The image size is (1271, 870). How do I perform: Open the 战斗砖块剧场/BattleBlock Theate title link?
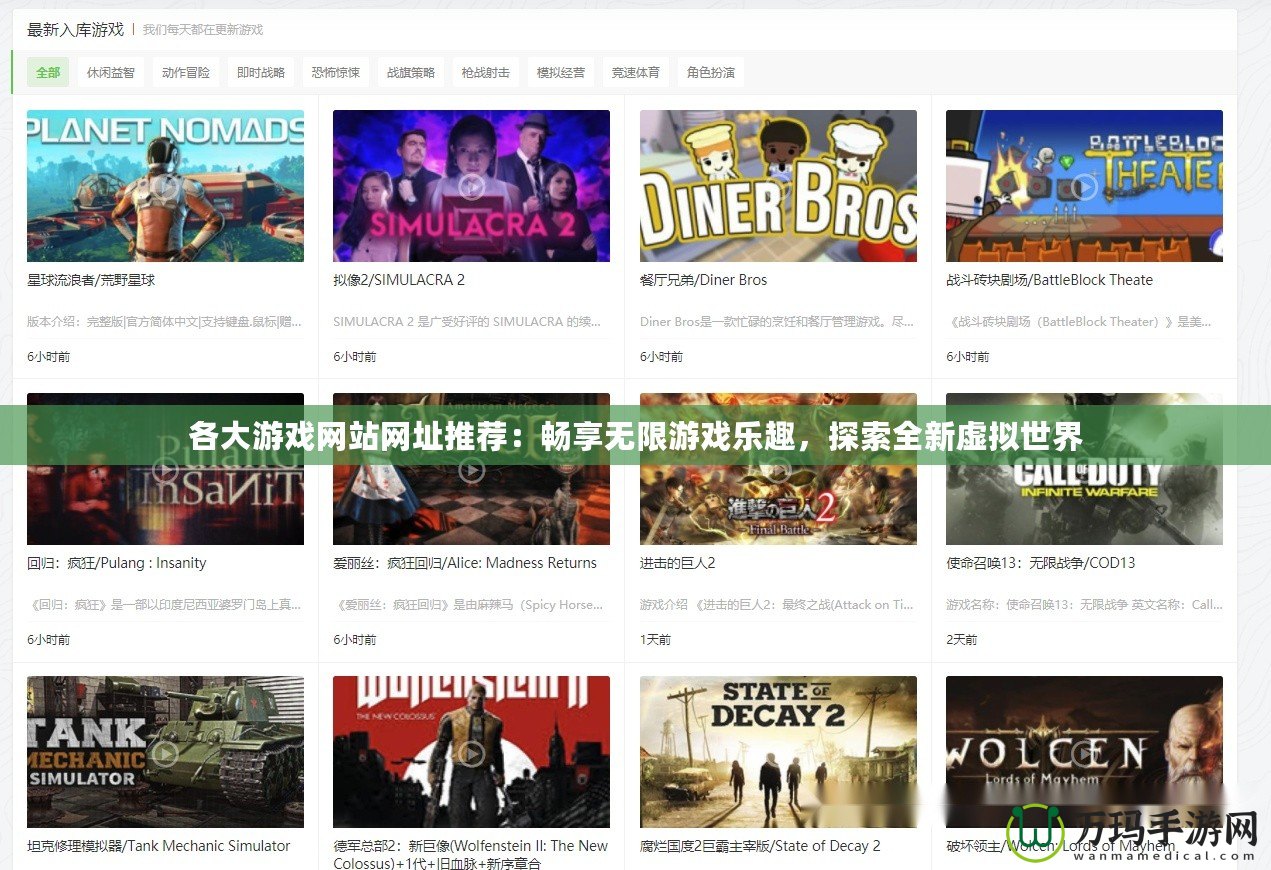[x=1050, y=280]
